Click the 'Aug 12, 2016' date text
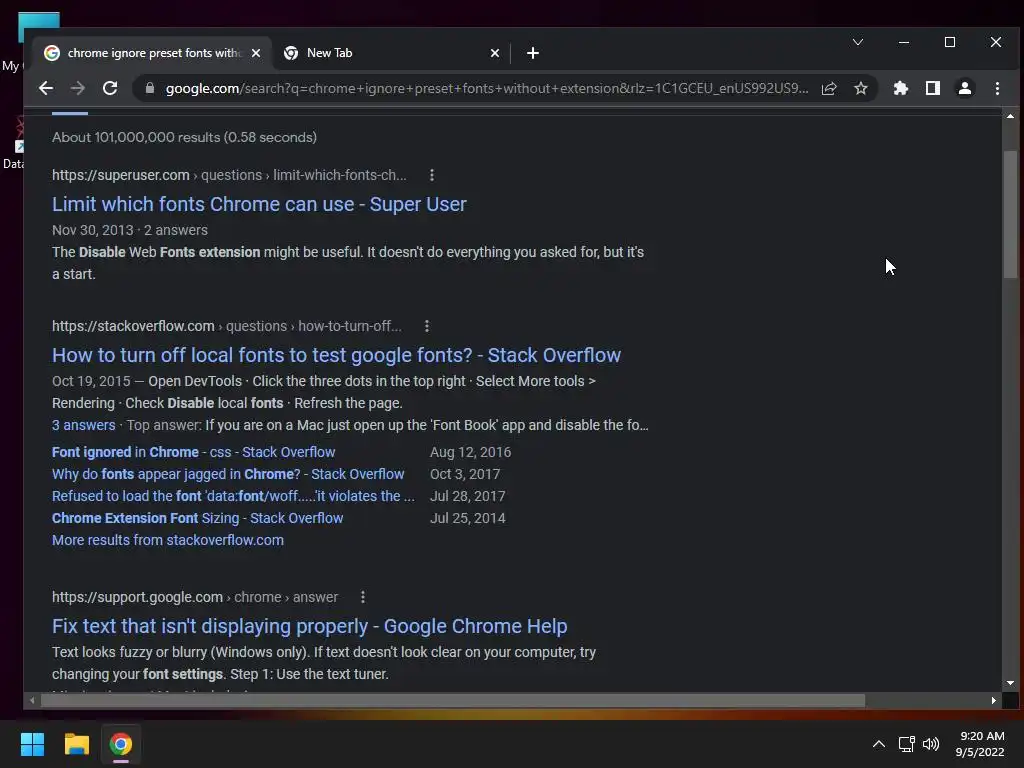Image resolution: width=1024 pixels, height=768 pixels. [470, 452]
